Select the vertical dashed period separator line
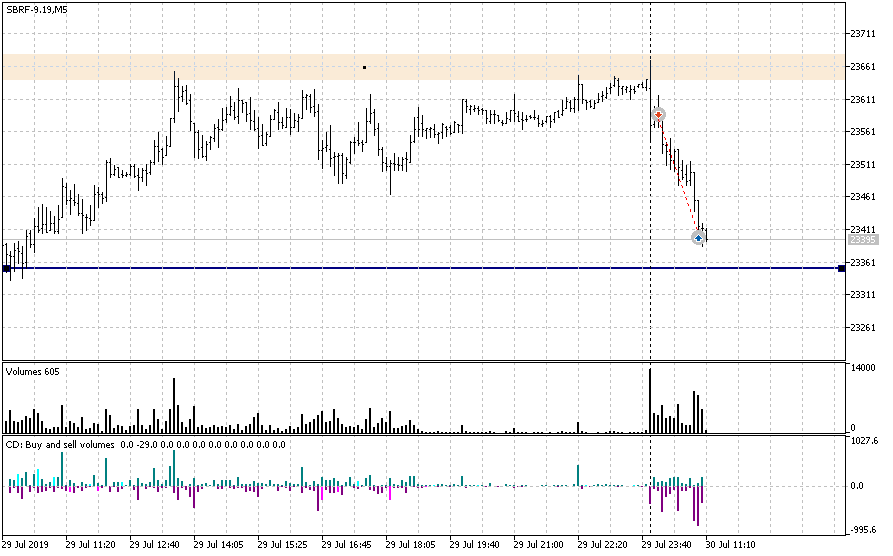The width and height of the screenshot is (893, 556). pyautogui.click(x=650, y=300)
